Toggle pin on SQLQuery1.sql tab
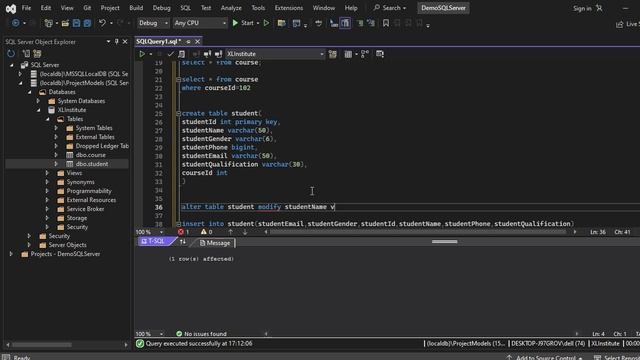Image resolution: width=640 pixels, height=360 pixels. [188, 42]
